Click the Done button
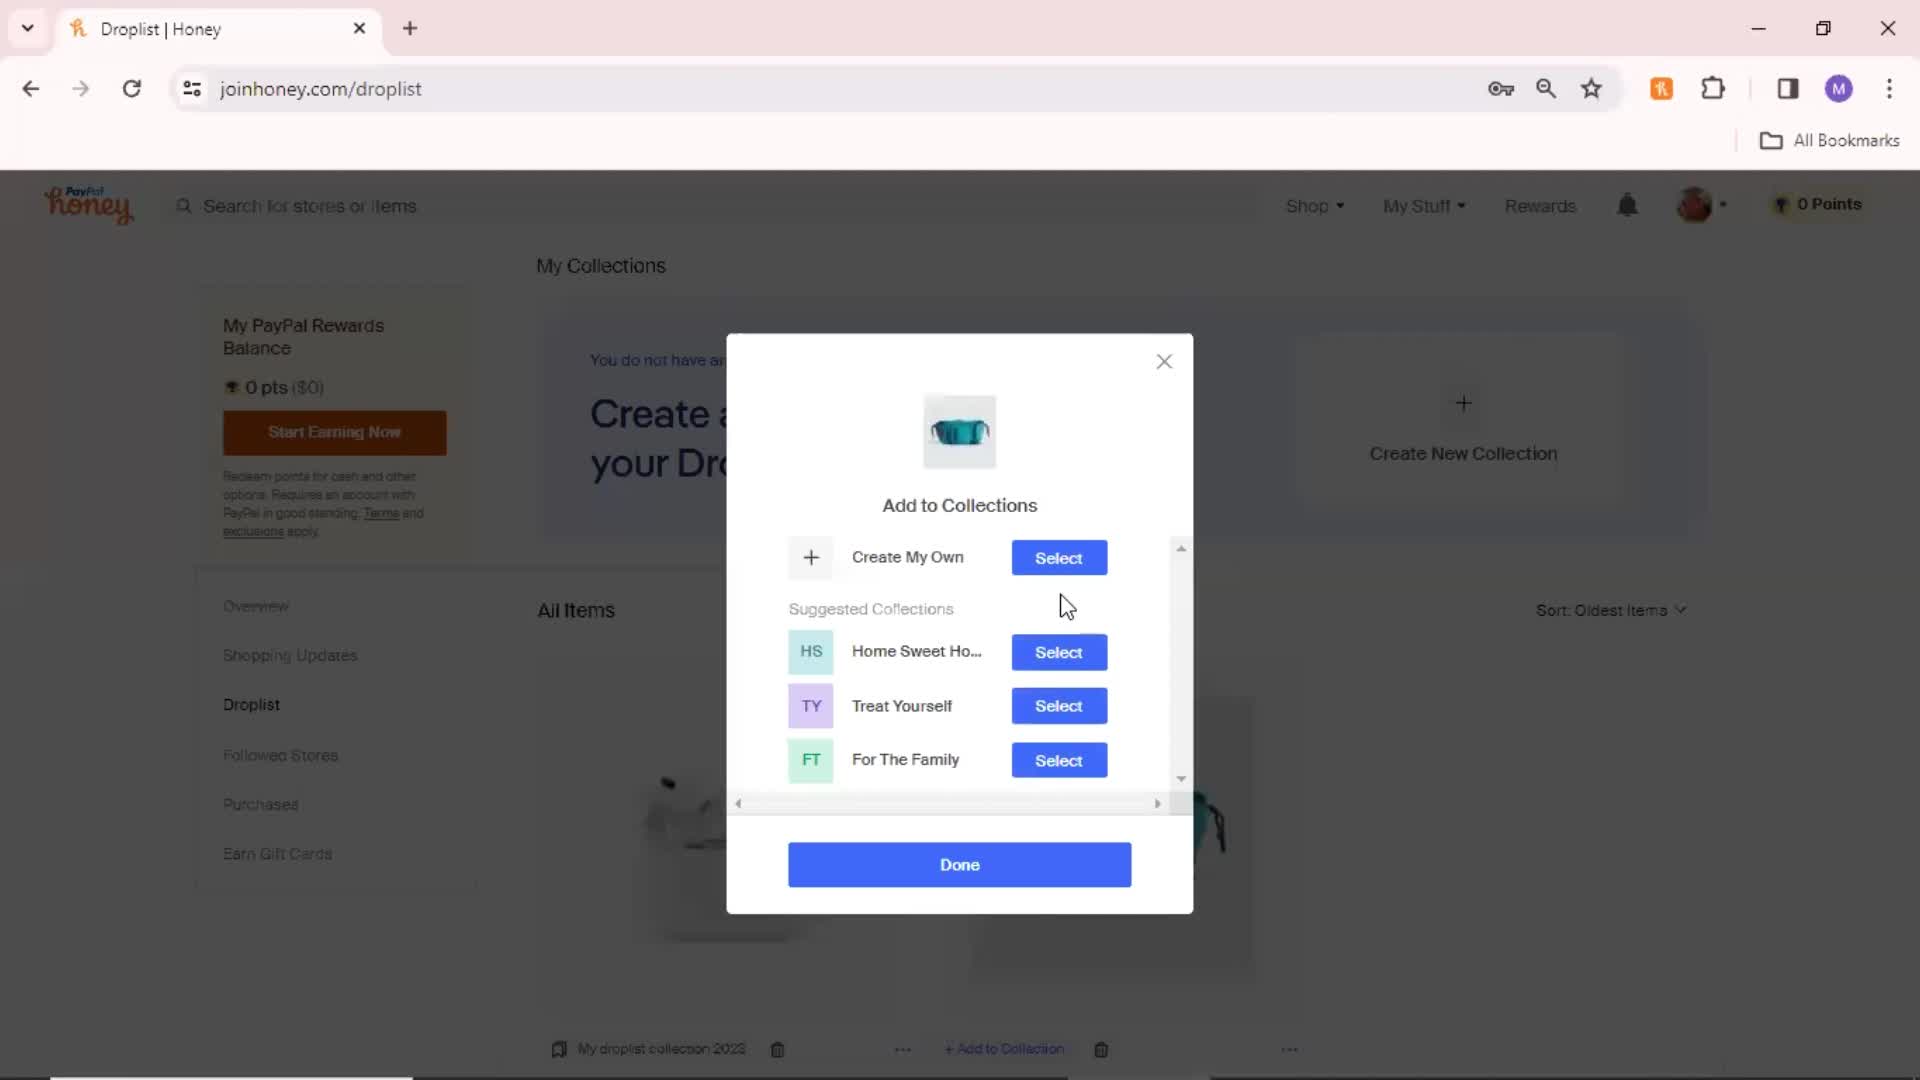The width and height of the screenshot is (1920, 1080). point(960,864)
